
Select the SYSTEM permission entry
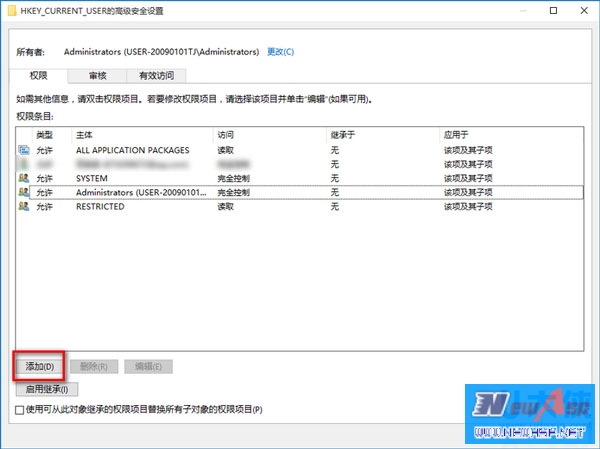click(300, 178)
